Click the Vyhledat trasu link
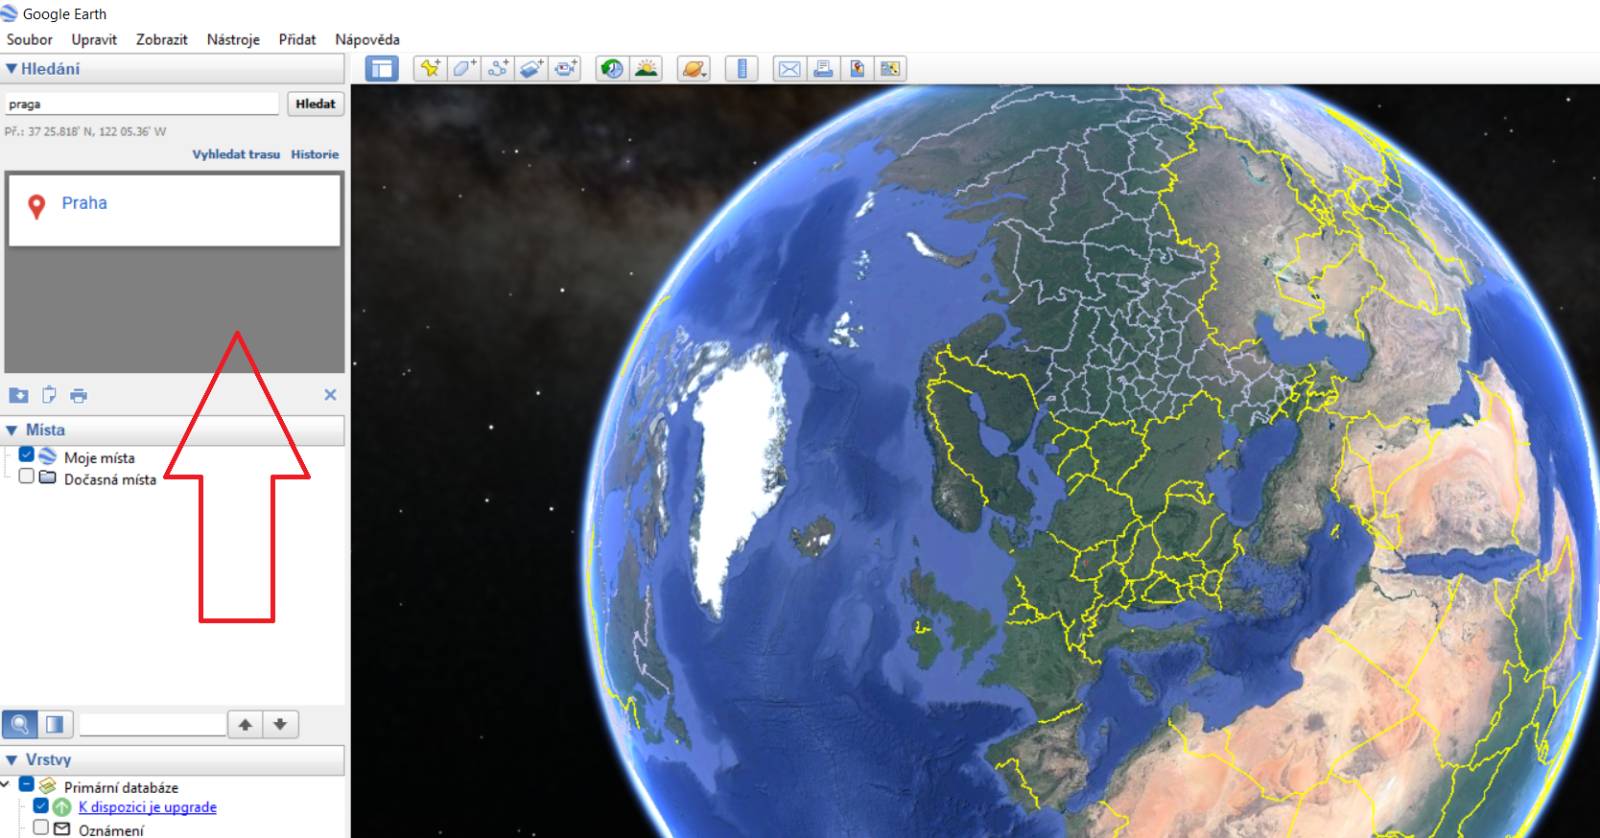 (236, 154)
